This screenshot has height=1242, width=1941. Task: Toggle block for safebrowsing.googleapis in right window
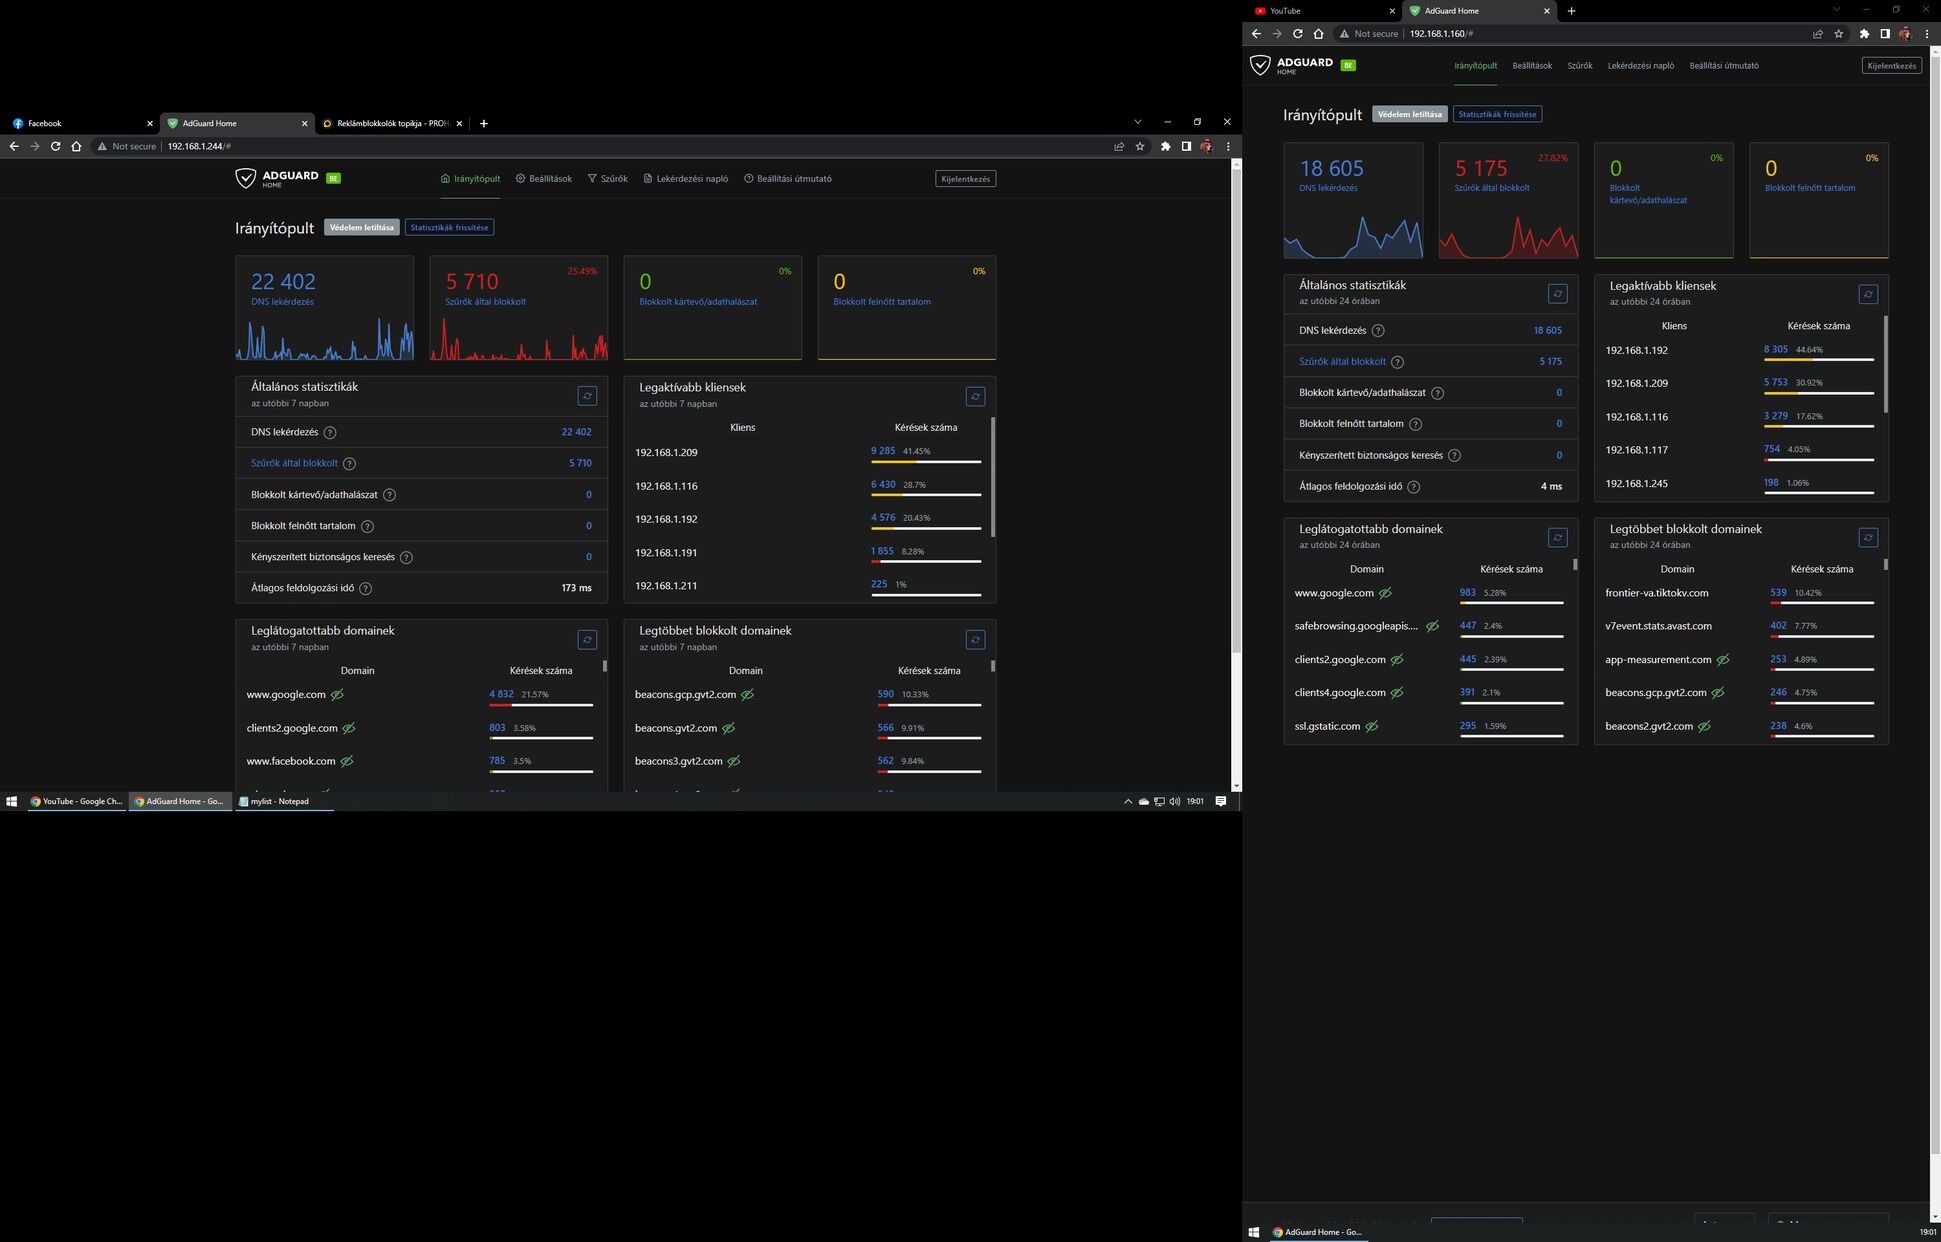point(1432,626)
